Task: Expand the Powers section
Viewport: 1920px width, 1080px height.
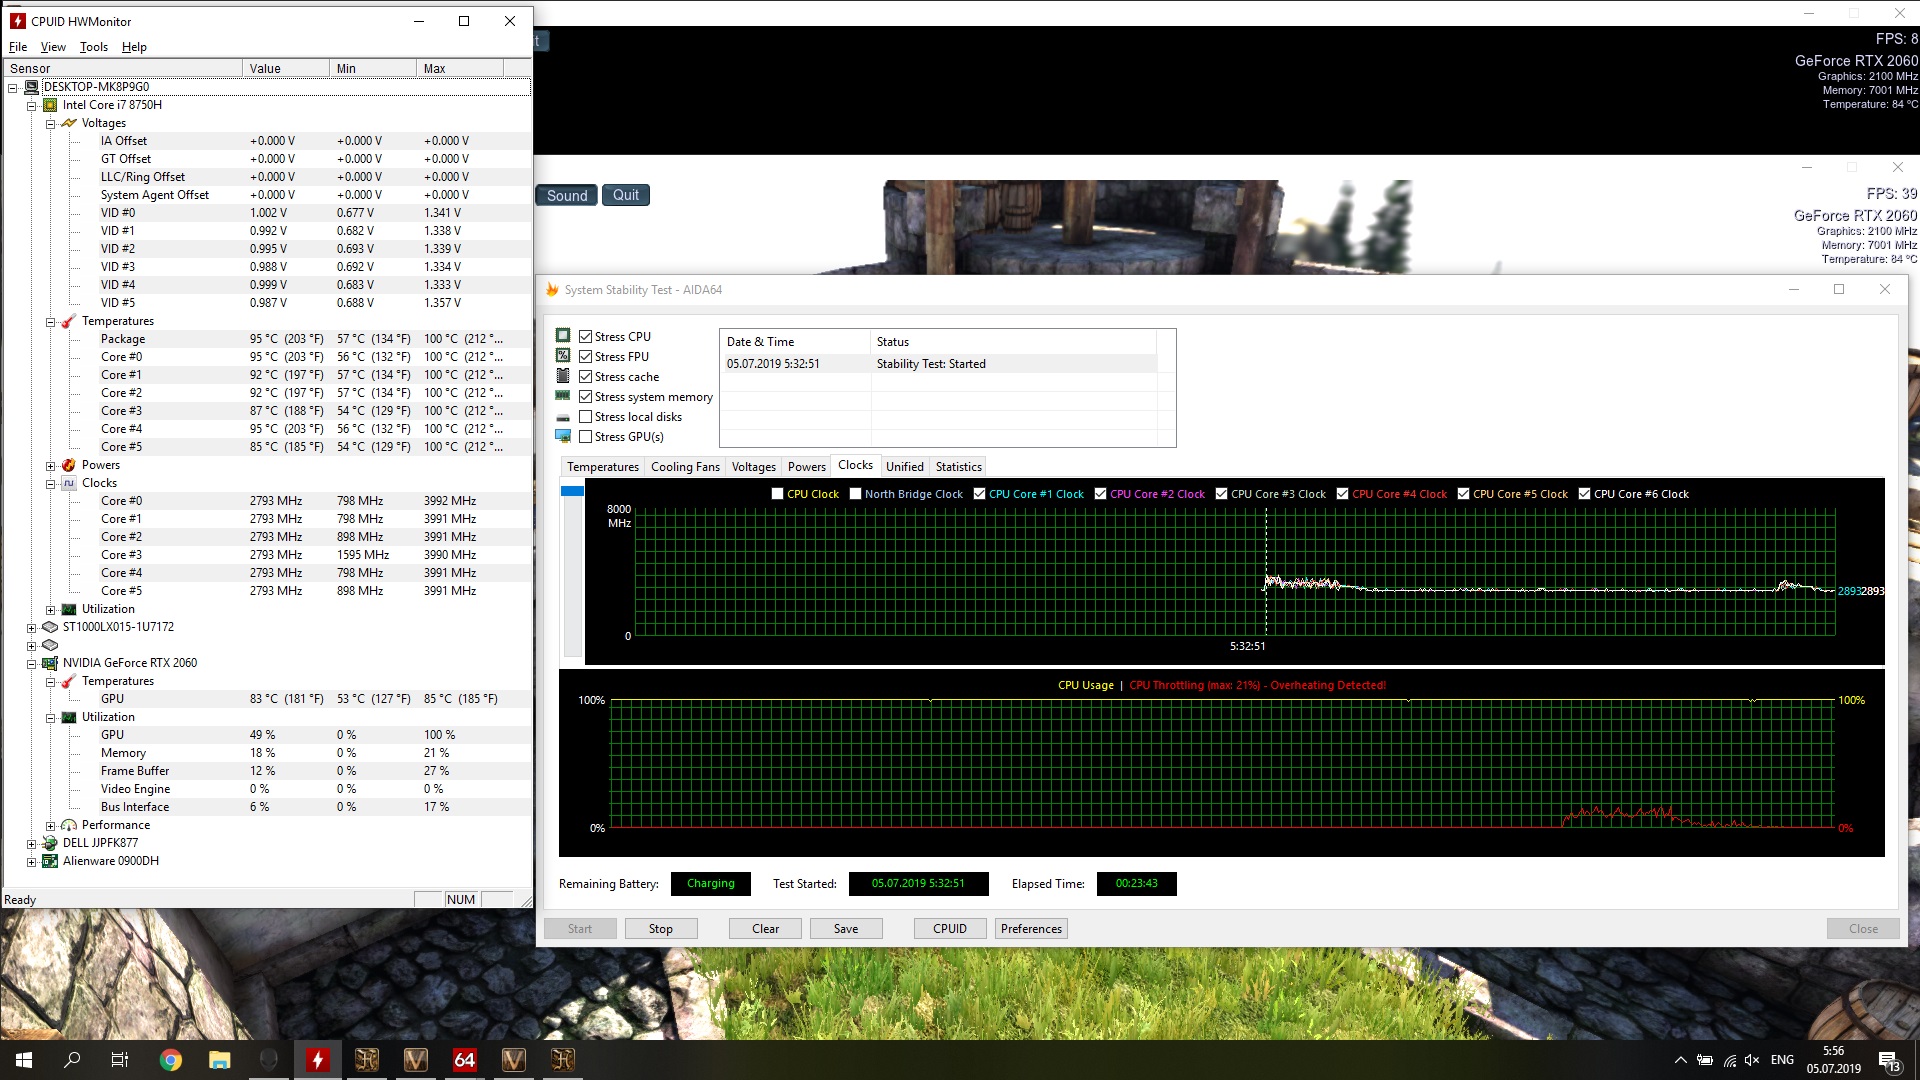Action: [x=50, y=465]
